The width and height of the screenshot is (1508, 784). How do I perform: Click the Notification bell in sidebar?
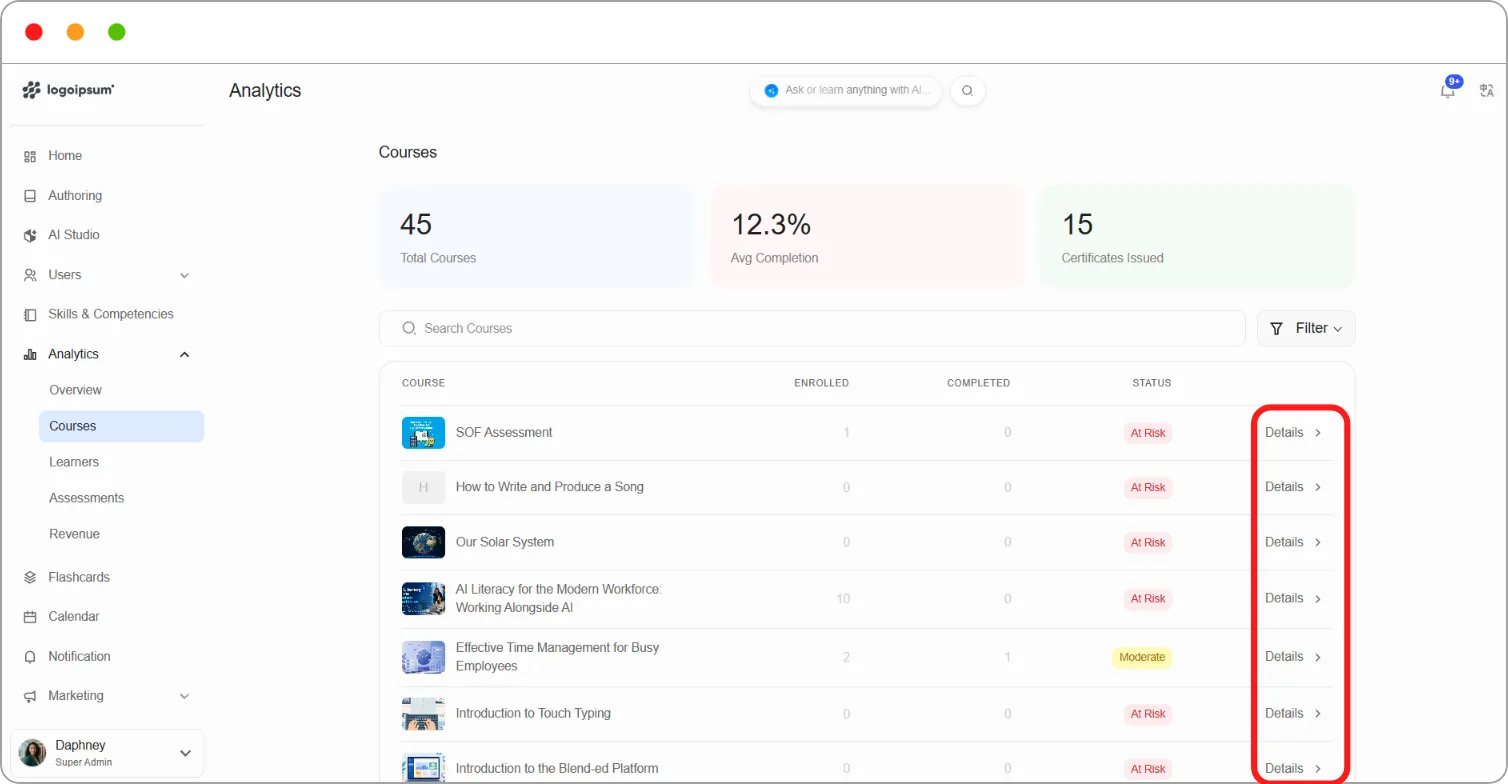30,657
